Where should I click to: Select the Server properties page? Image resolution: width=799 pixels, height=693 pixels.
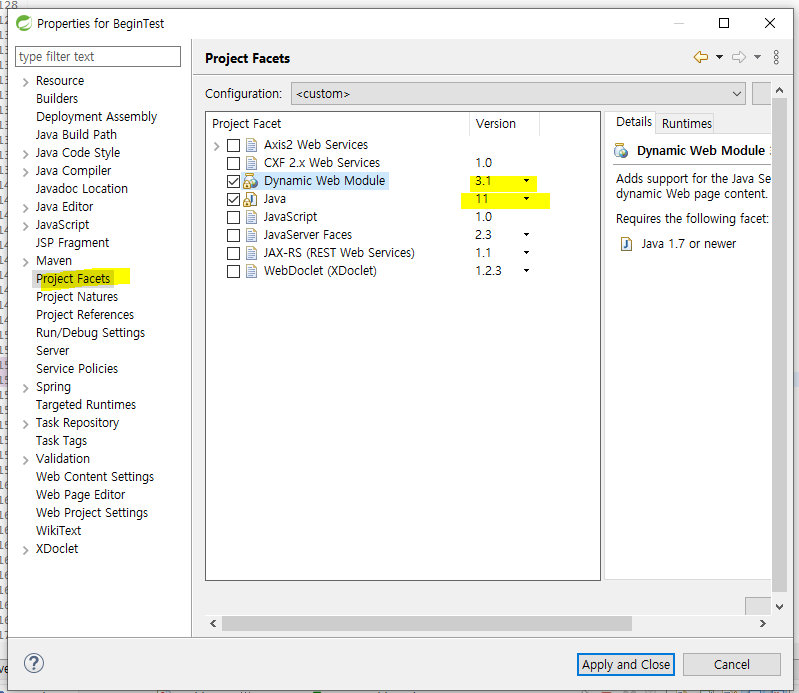point(52,351)
